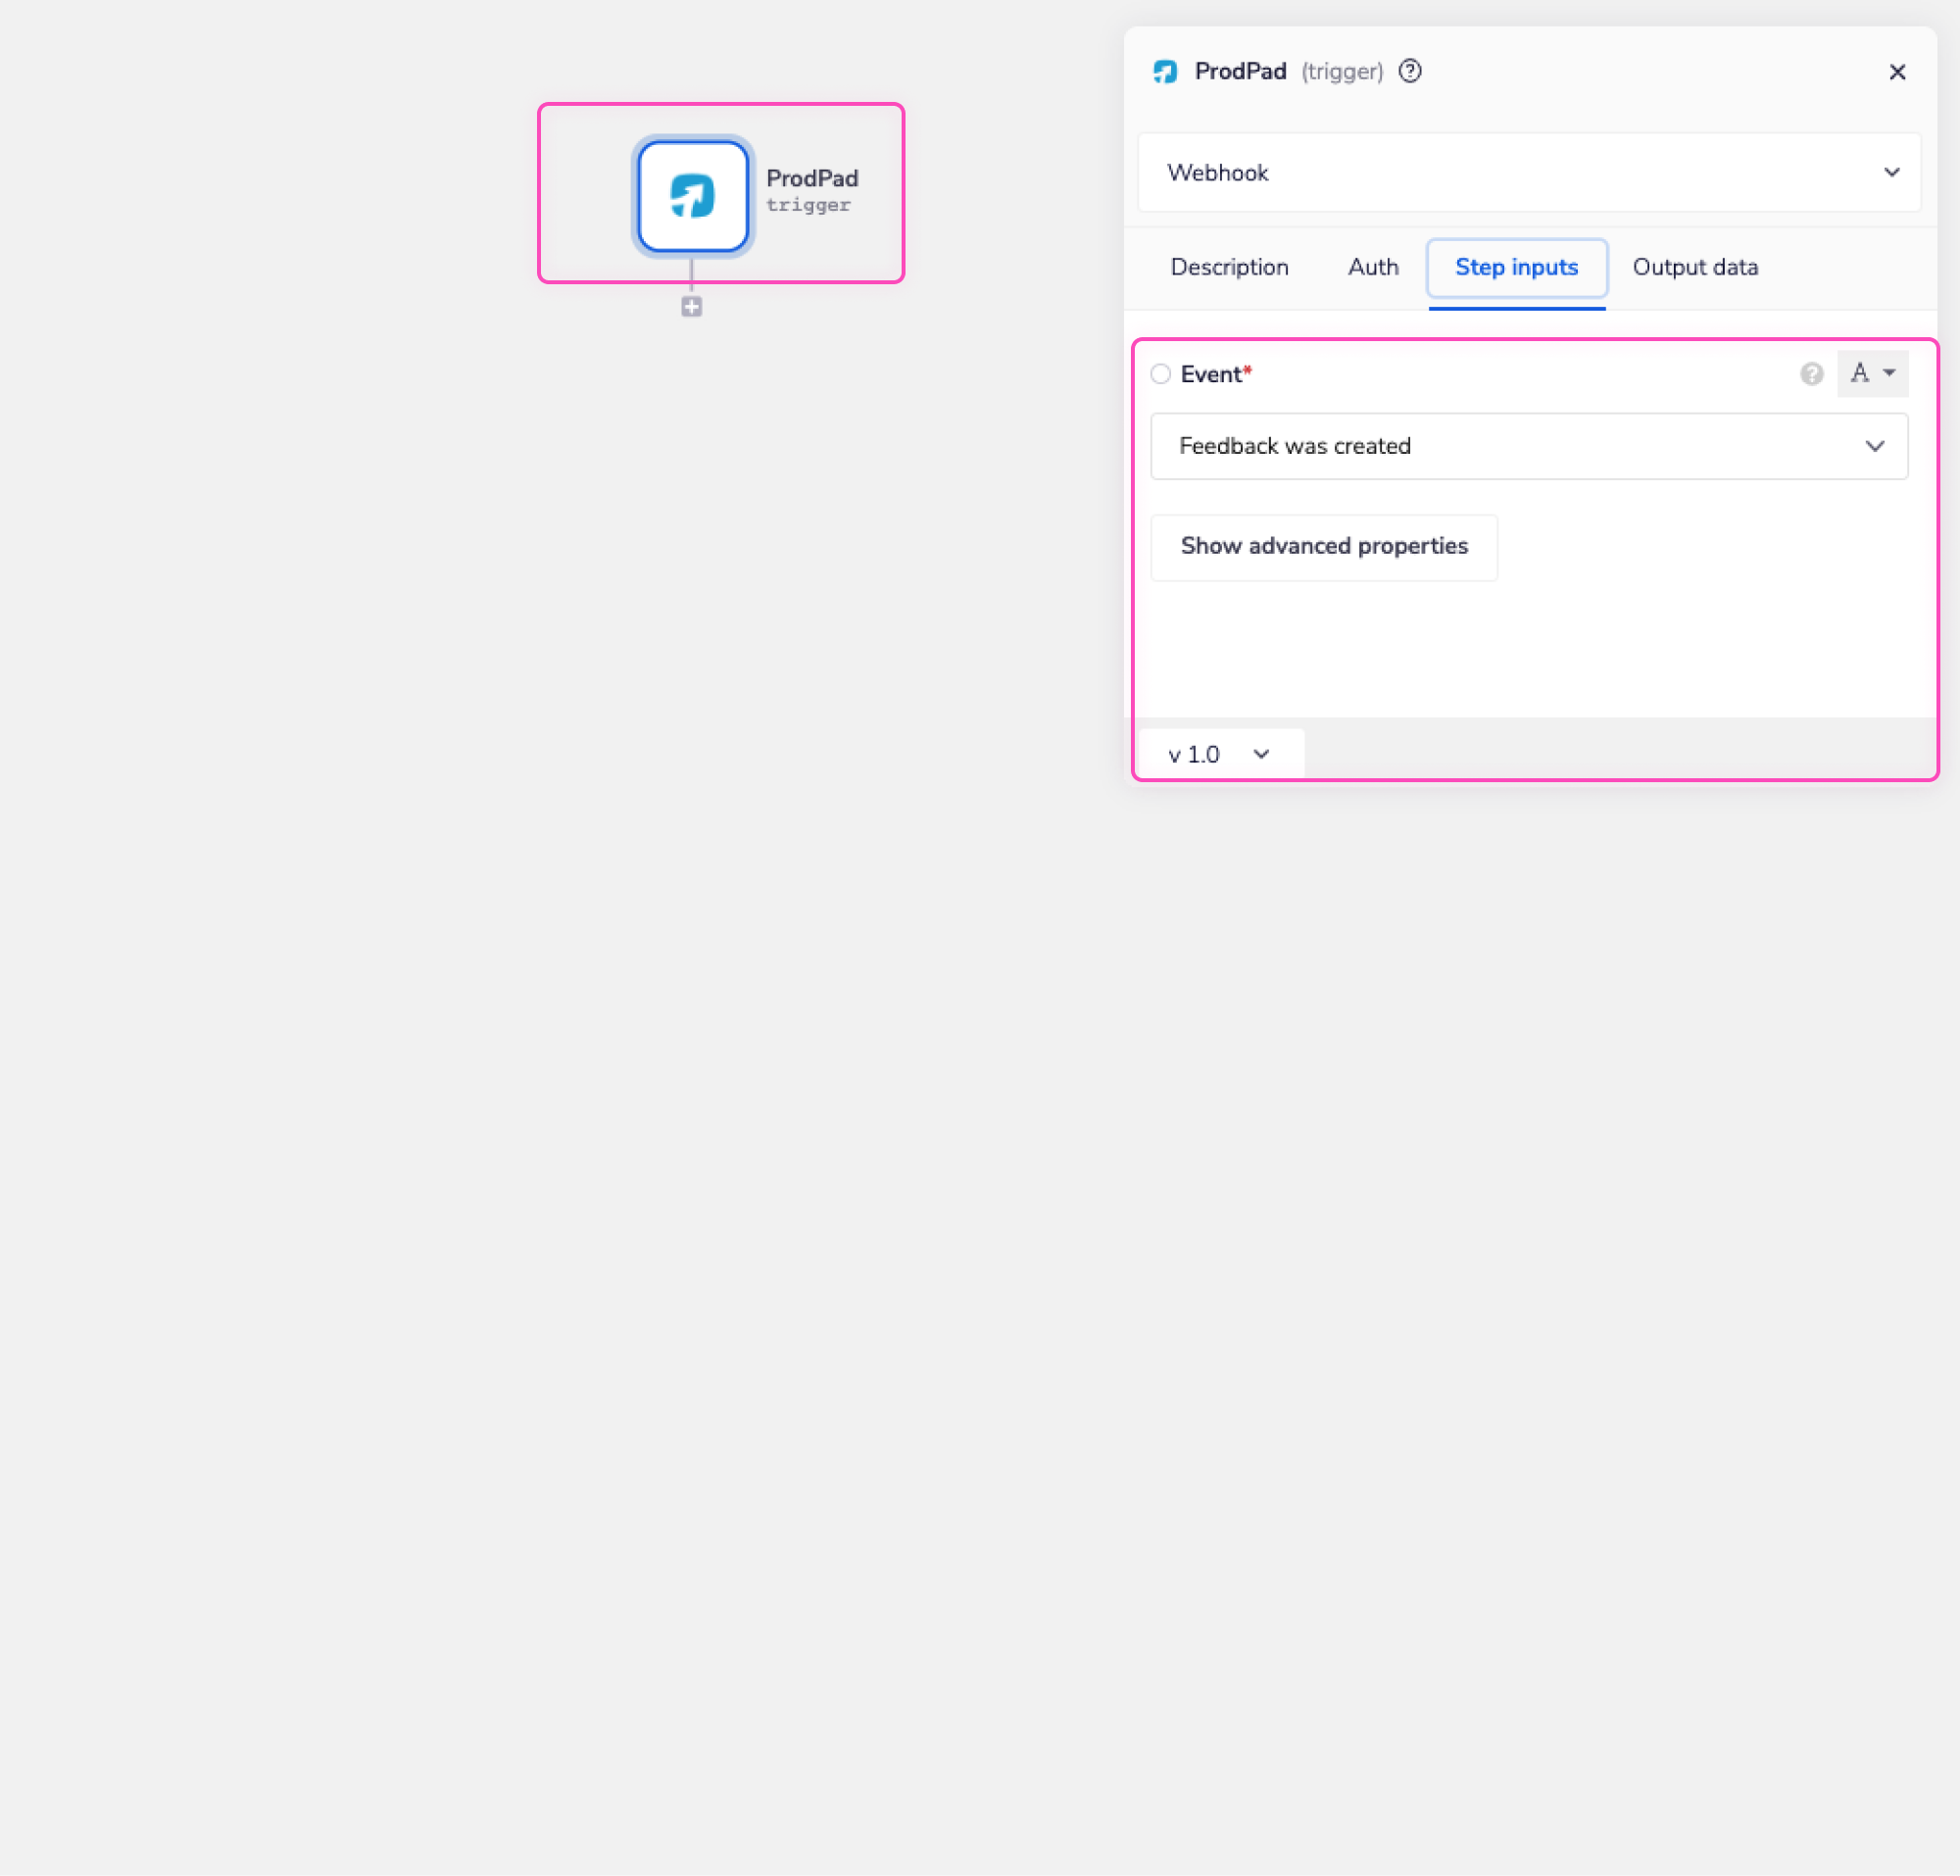Image resolution: width=1960 pixels, height=1876 pixels.
Task: Expand the v 1.0 version dropdown
Action: click(x=1218, y=753)
